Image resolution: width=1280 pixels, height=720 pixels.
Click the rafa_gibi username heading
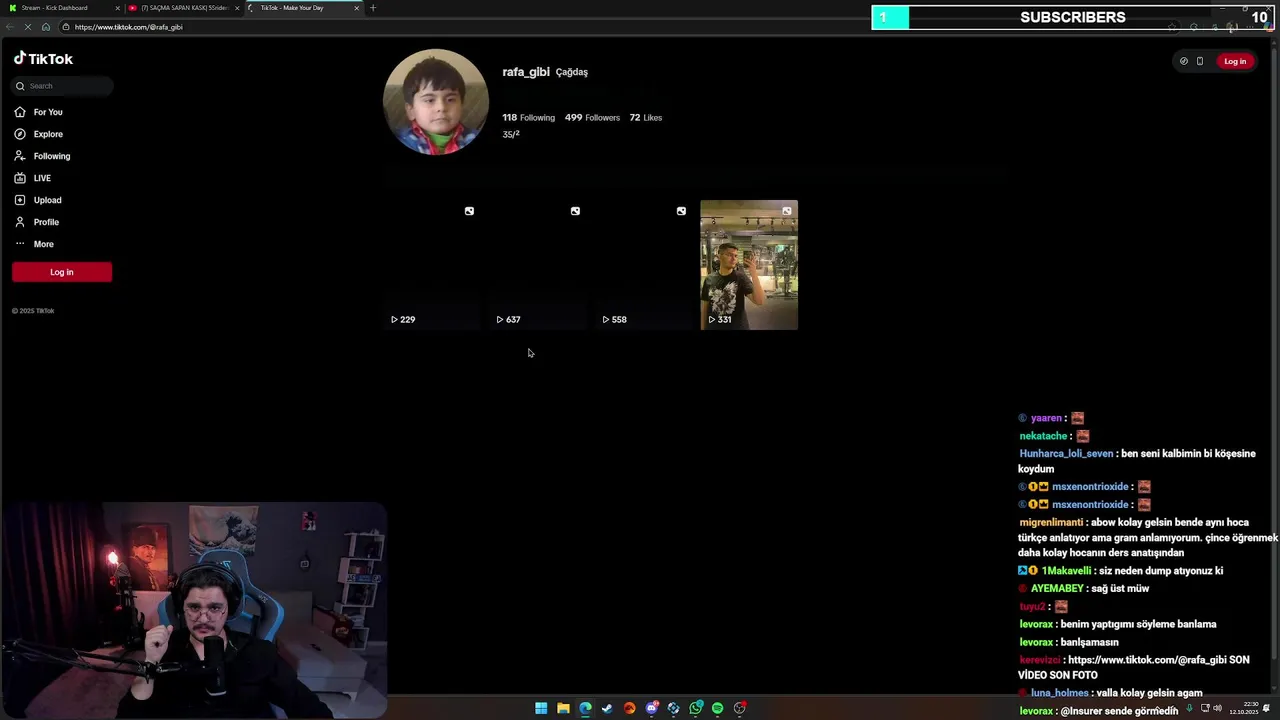tap(526, 72)
